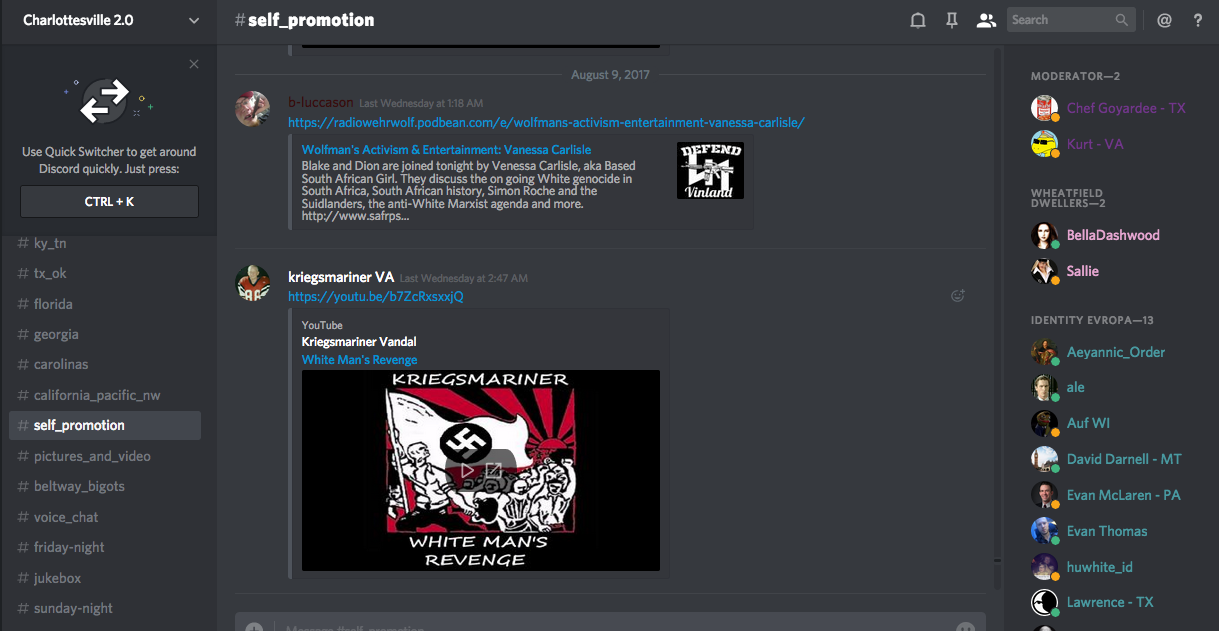The image size is (1219, 631).
Task: Open notification settings bell icon
Action: click(917, 20)
